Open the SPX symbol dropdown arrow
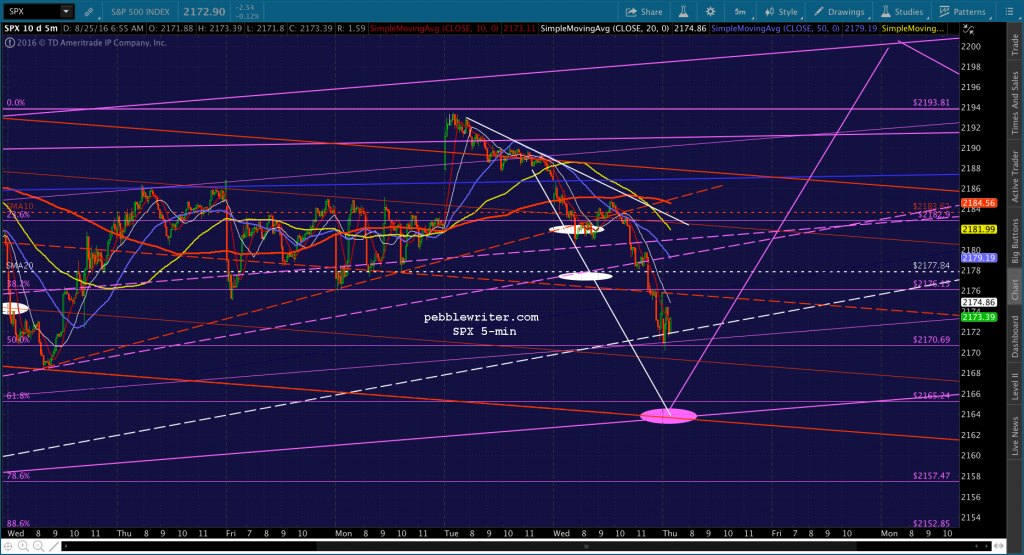Image resolution: width=1024 pixels, height=555 pixels. click(x=66, y=12)
